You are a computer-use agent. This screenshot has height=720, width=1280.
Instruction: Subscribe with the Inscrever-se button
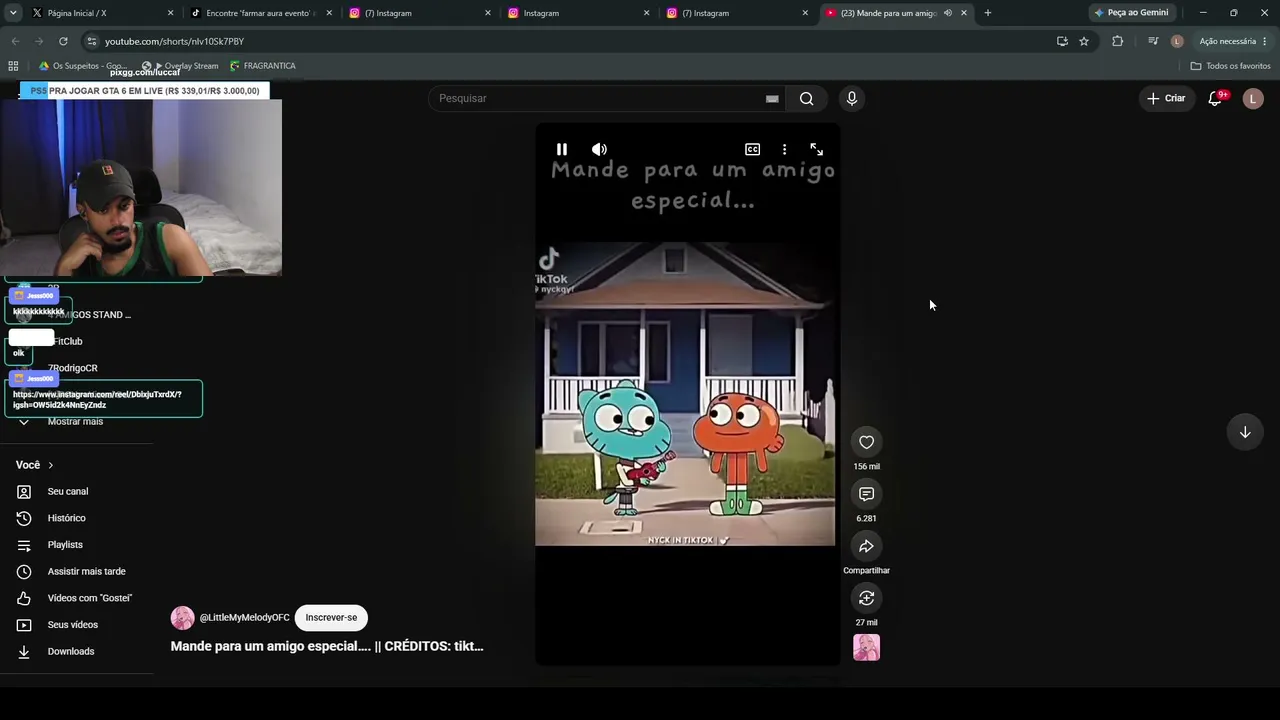[x=331, y=618]
